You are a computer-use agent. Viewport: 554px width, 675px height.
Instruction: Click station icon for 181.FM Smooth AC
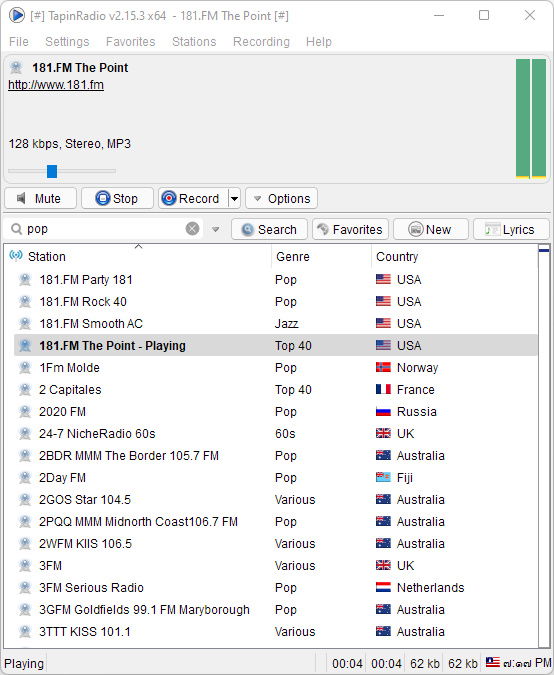pyautogui.click(x=25, y=324)
